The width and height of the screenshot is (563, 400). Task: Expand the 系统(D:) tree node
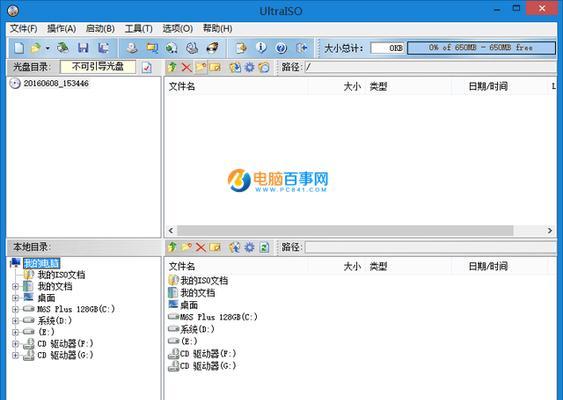(x=15, y=321)
